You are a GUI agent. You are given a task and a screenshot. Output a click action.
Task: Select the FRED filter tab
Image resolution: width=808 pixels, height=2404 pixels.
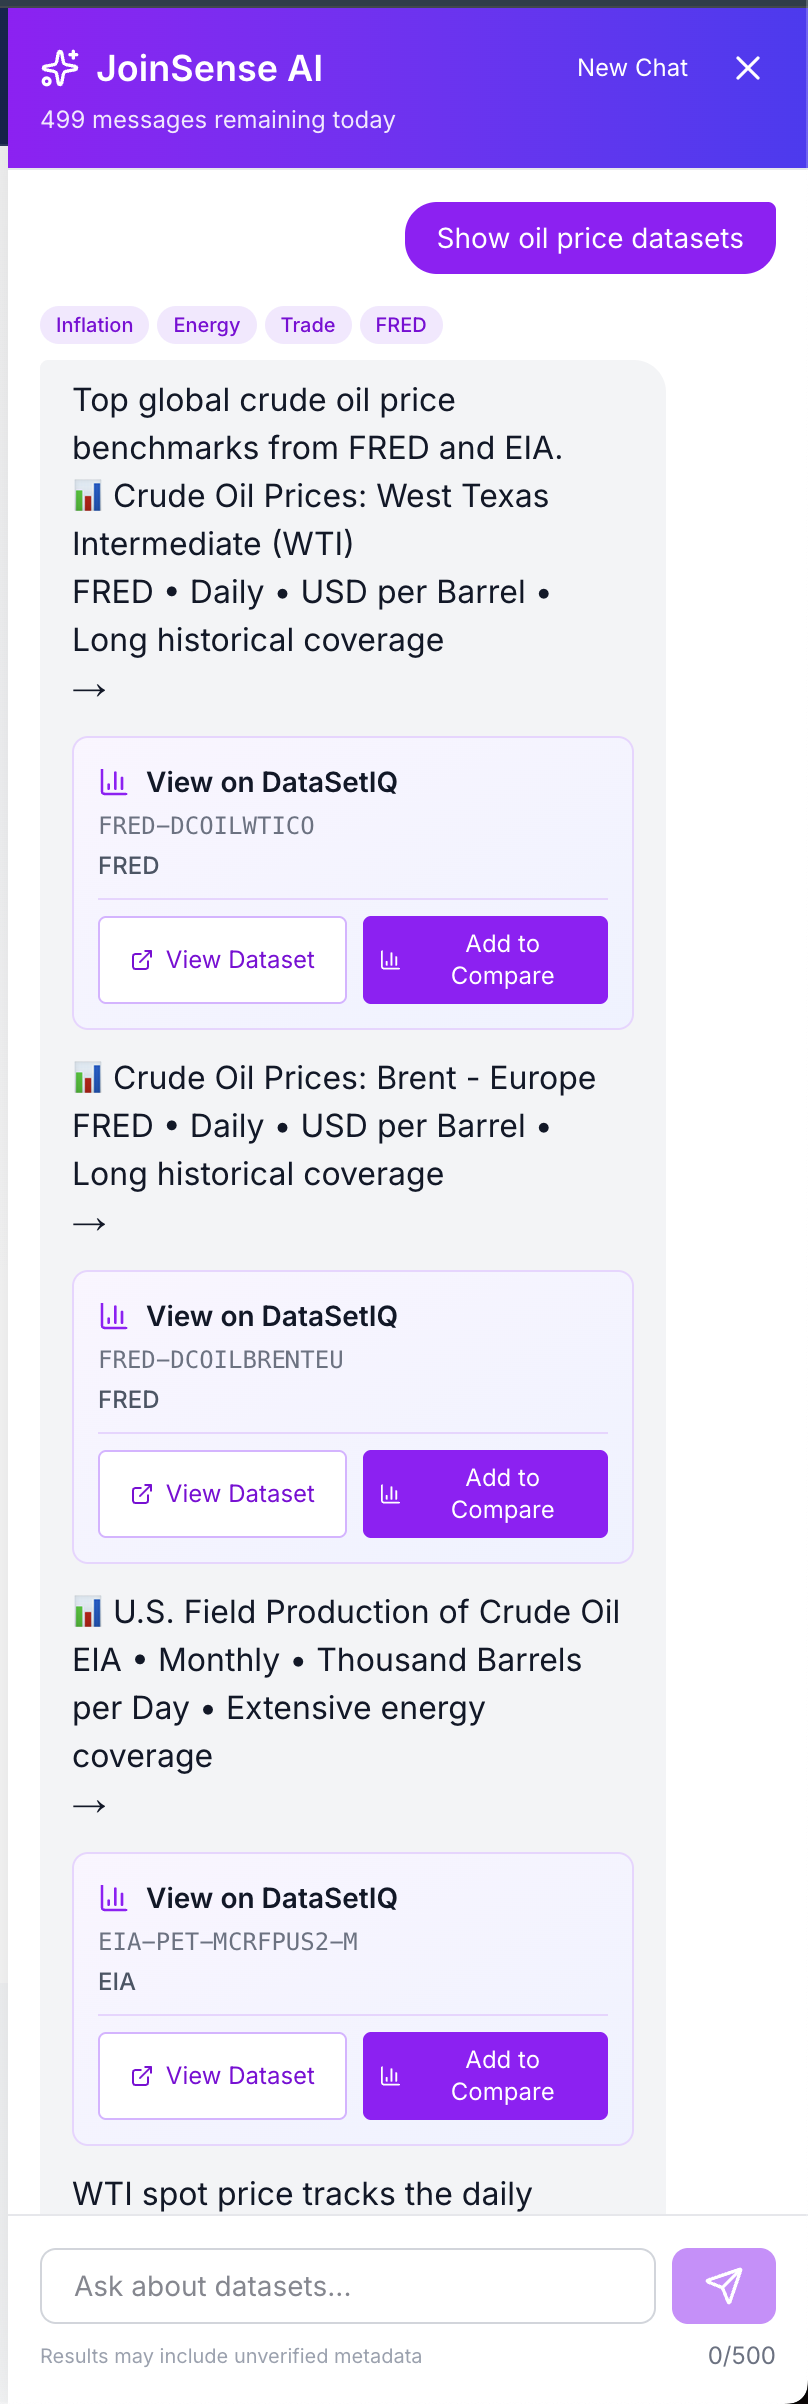click(x=400, y=324)
